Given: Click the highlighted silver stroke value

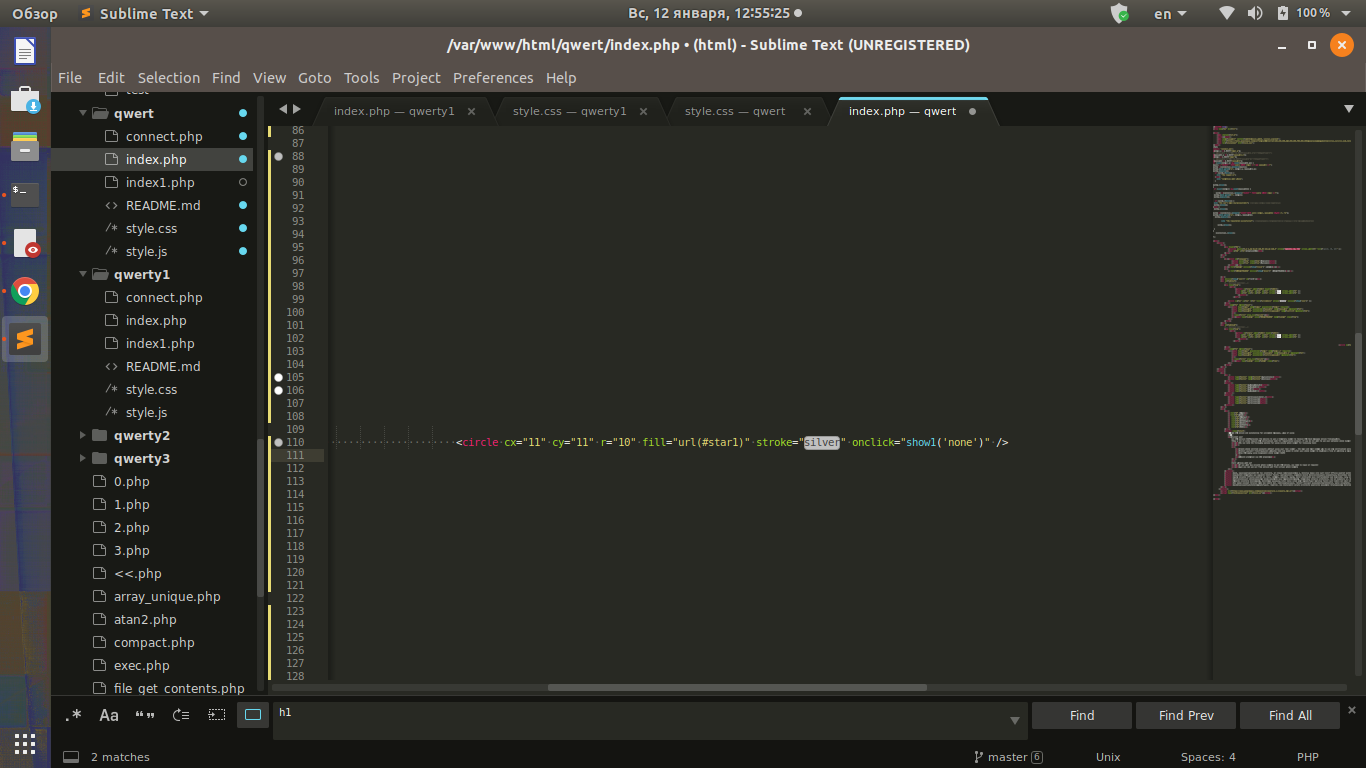Looking at the screenshot, I should pyautogui.click(x=823, y=442).
